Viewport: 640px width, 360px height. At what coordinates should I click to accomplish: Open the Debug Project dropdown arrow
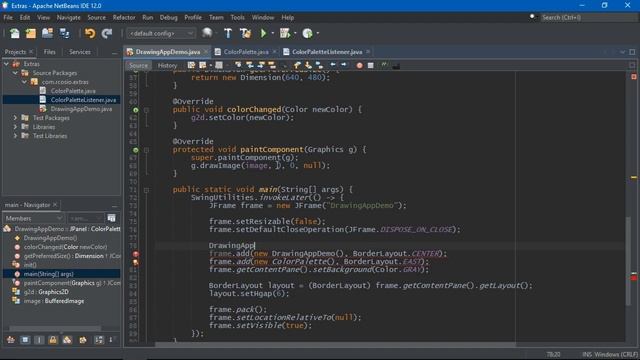[x=295, y=33]
